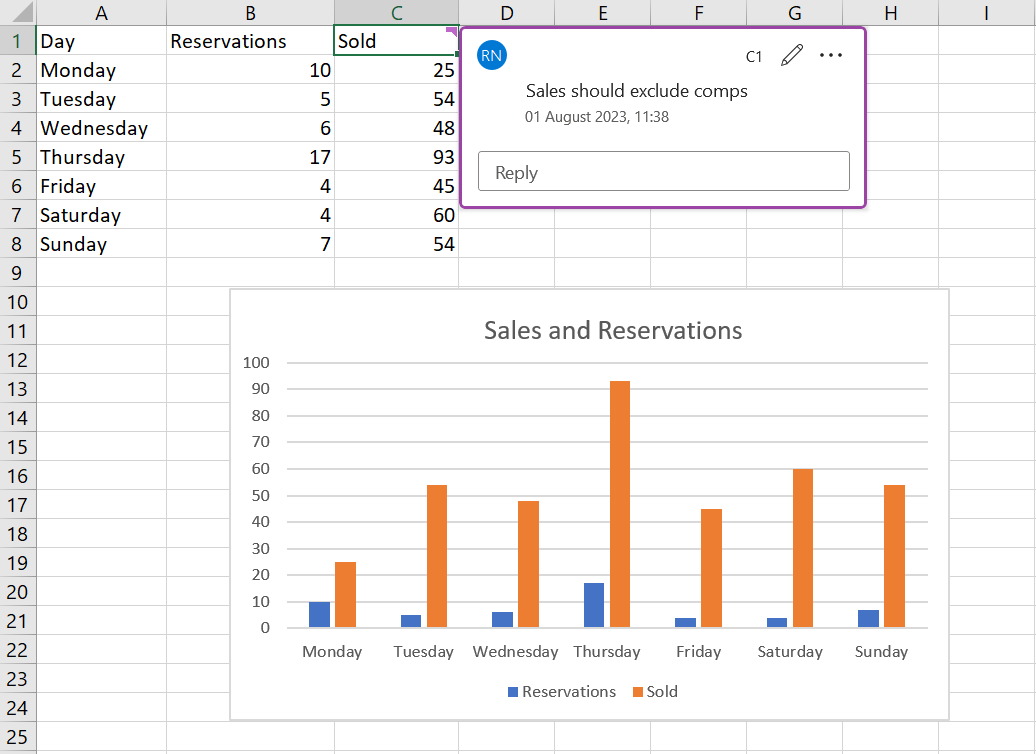Select the 'Wednesday' cell in column A
Viewport: 1036px width, 754px height.
[101, 128]
